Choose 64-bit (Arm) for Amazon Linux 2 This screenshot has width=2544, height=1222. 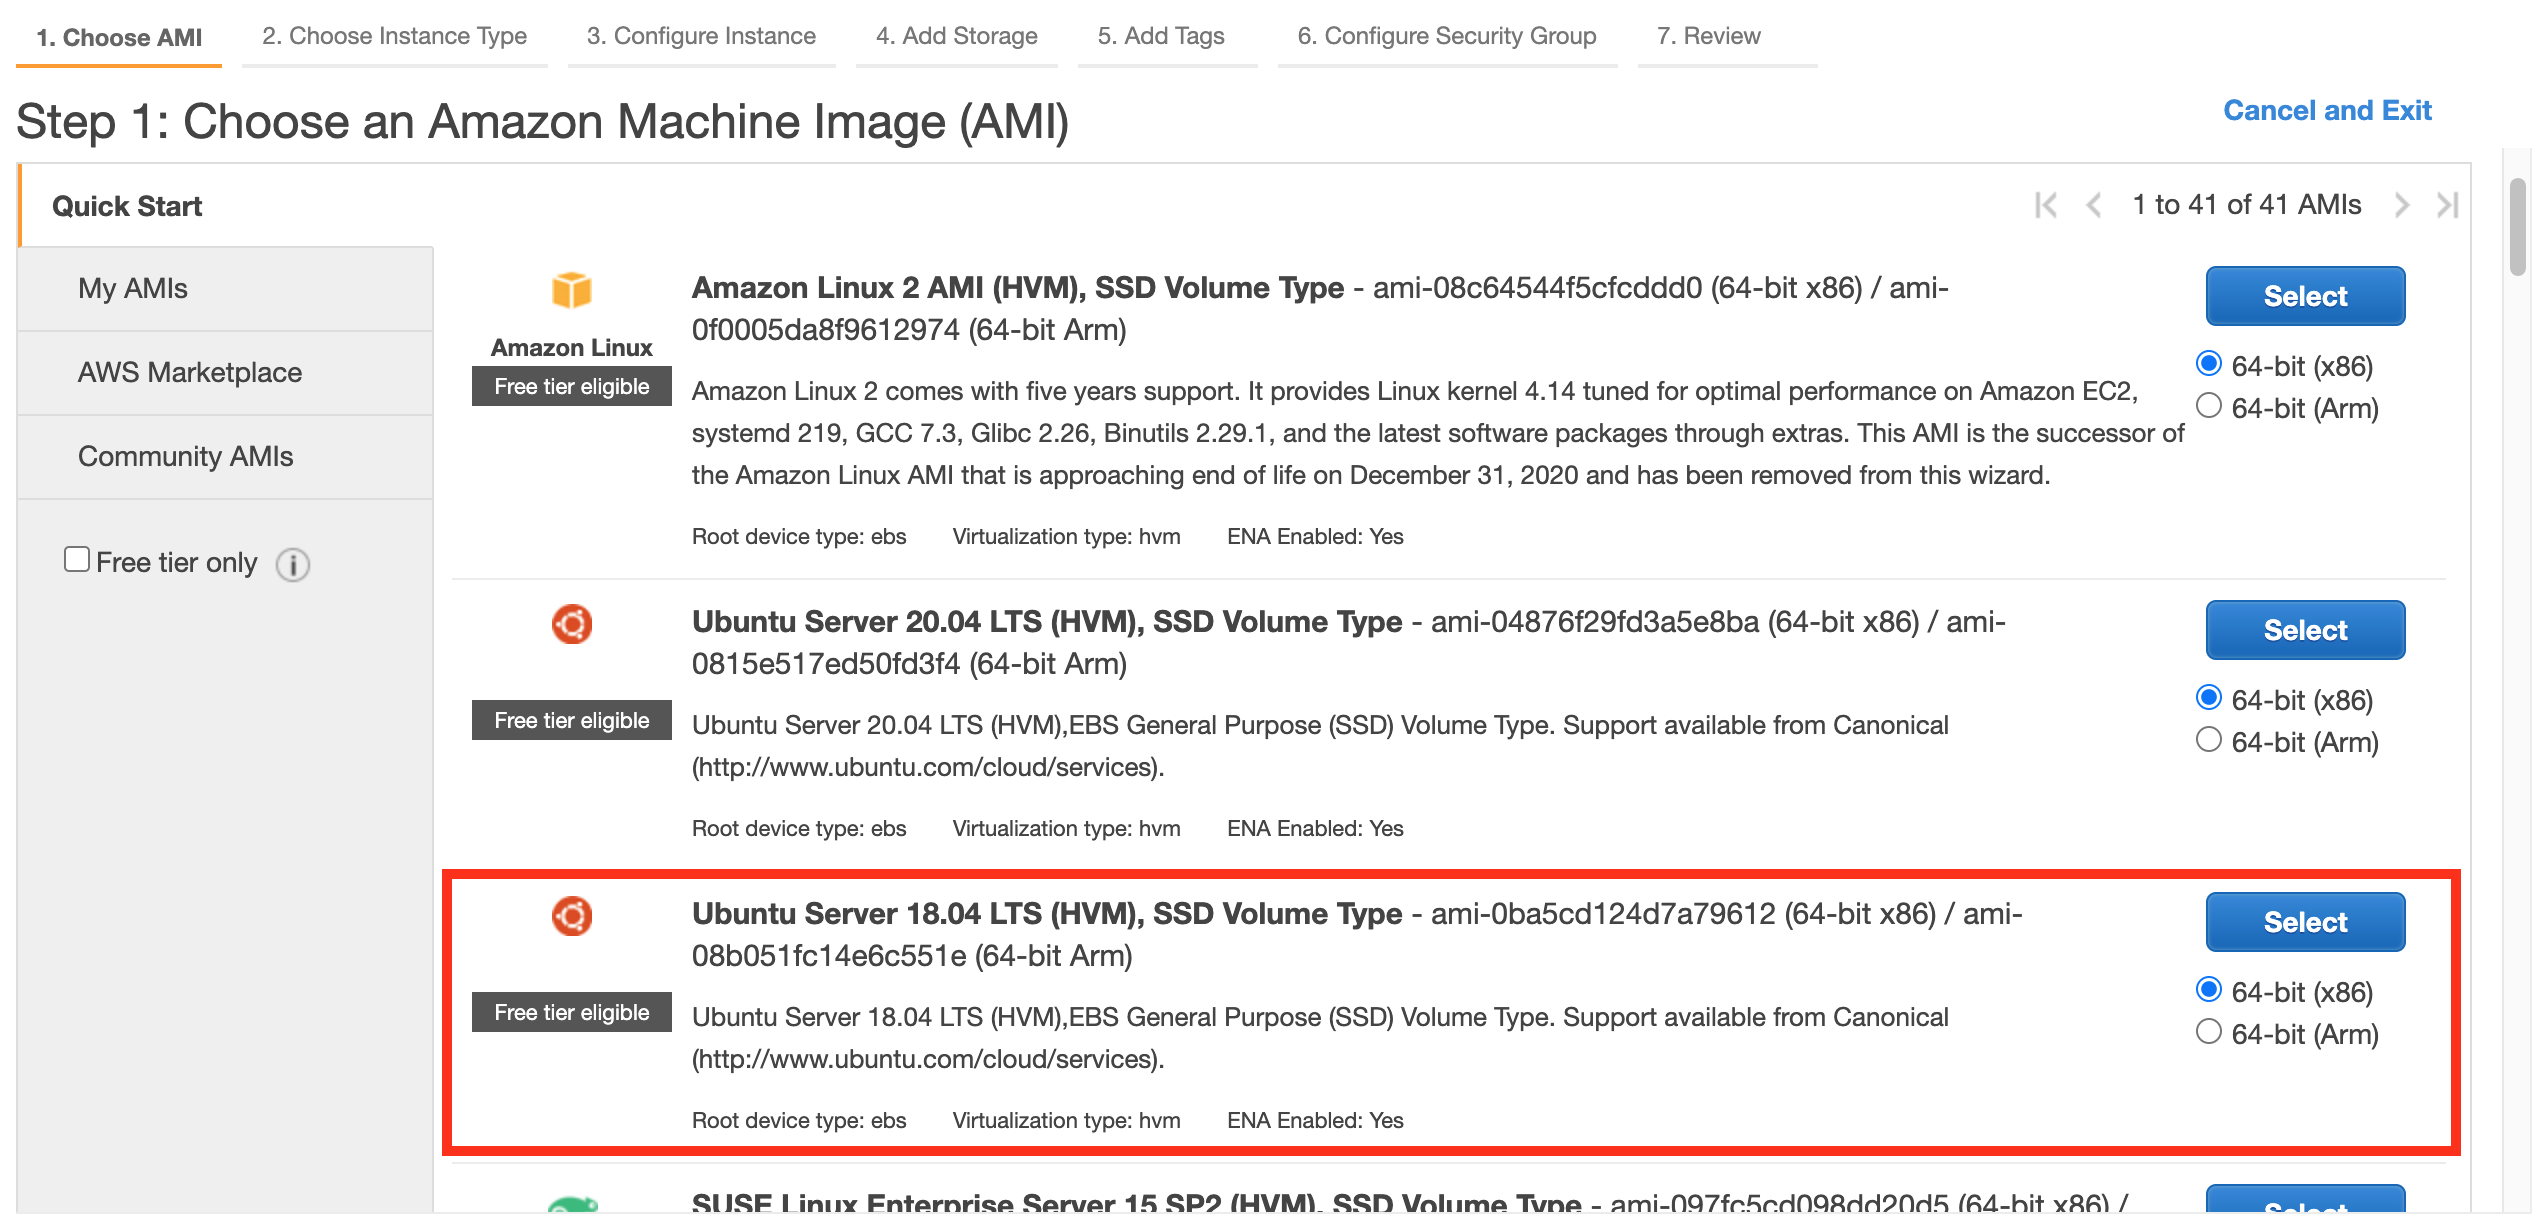2208,406
